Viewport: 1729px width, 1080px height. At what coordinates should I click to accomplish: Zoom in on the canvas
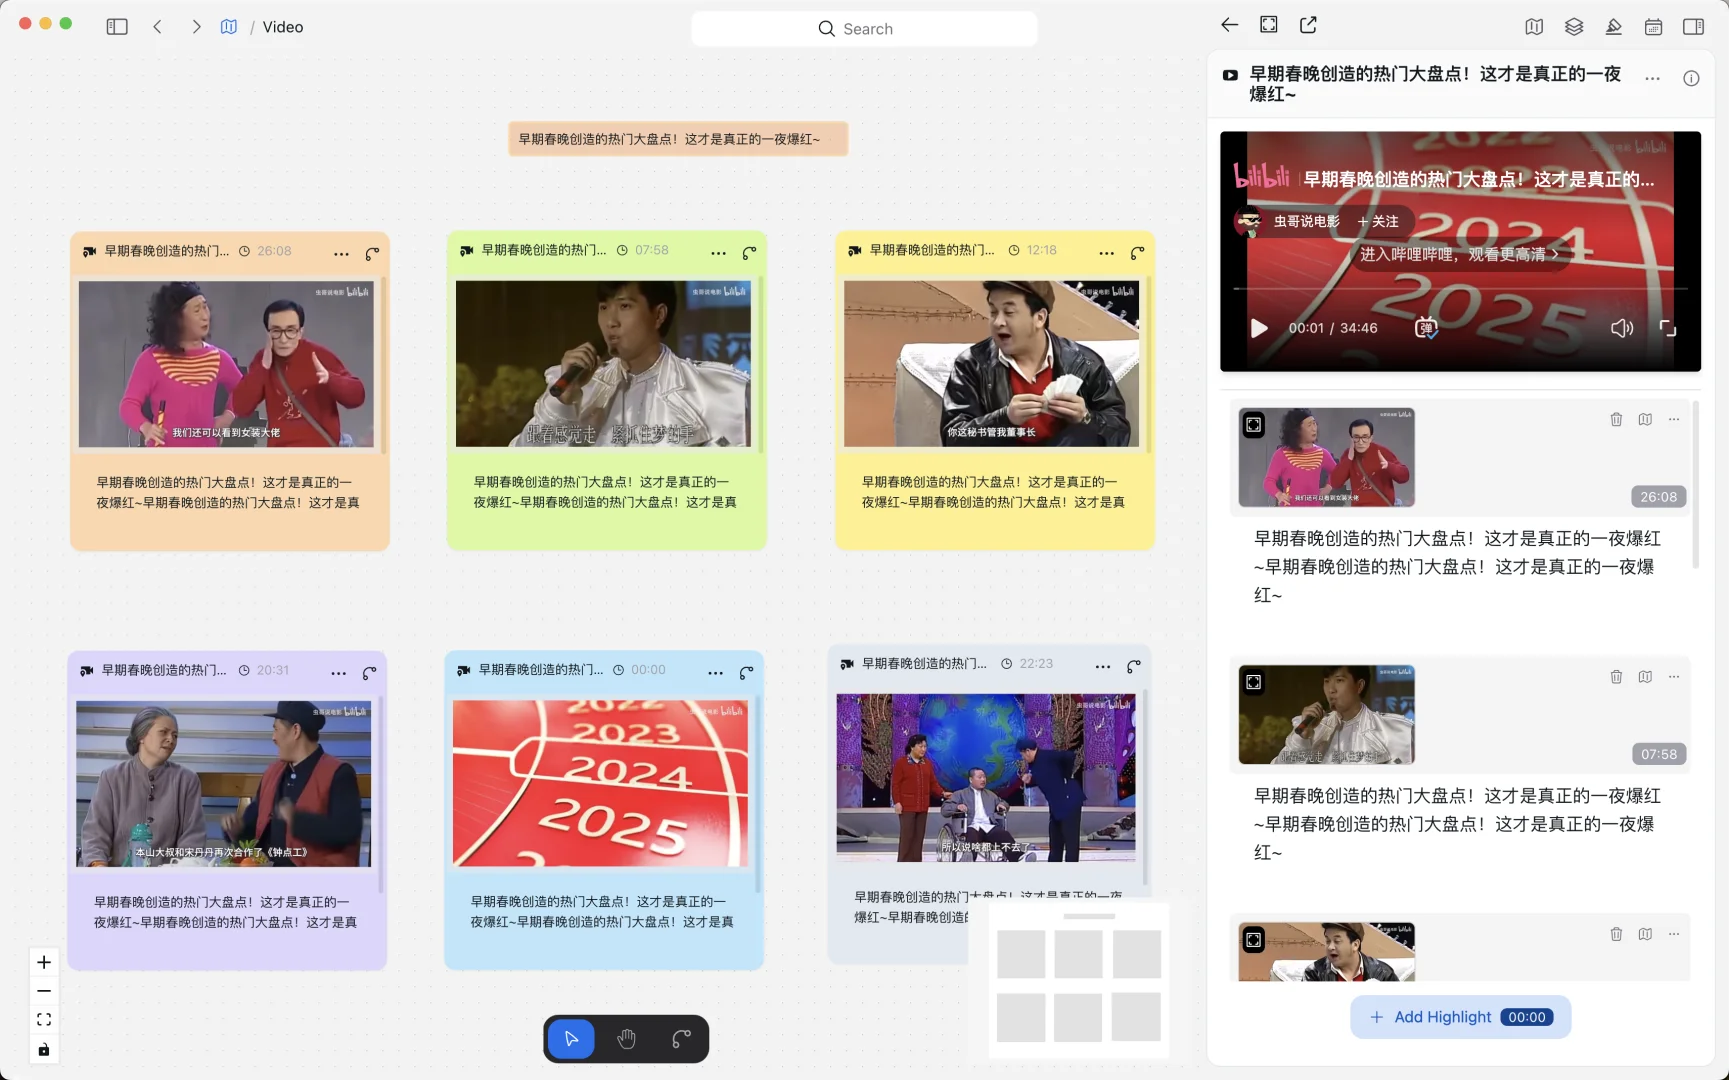click(x=44, y=962)
